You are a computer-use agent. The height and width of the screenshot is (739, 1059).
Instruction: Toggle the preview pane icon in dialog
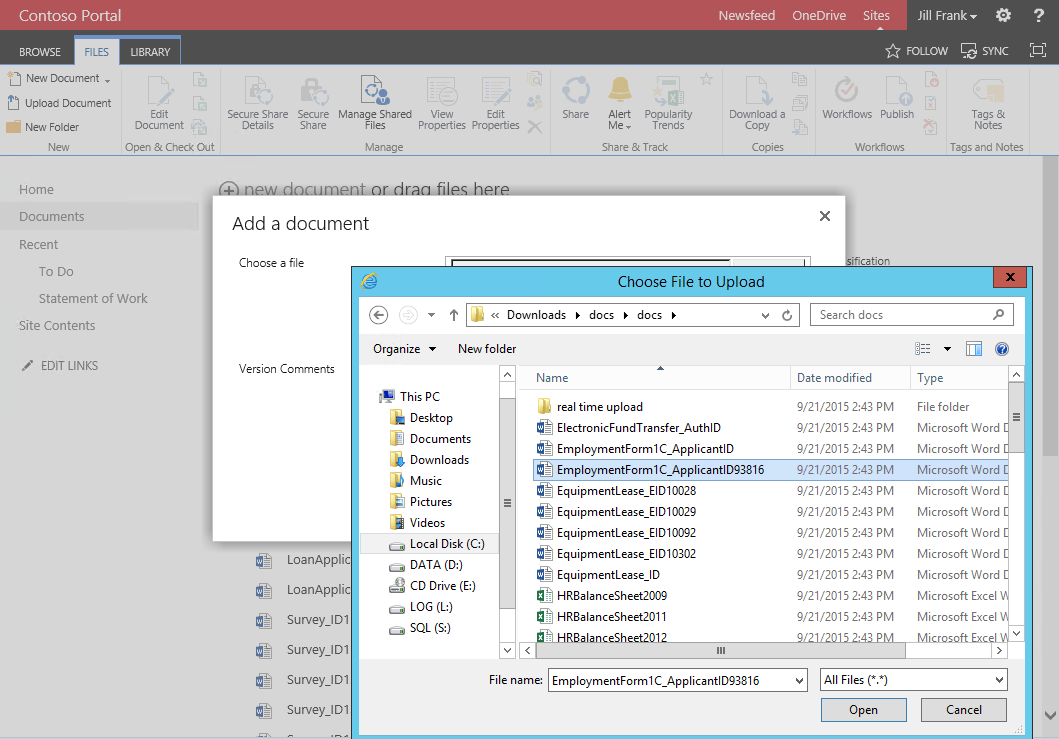[973, 349]
